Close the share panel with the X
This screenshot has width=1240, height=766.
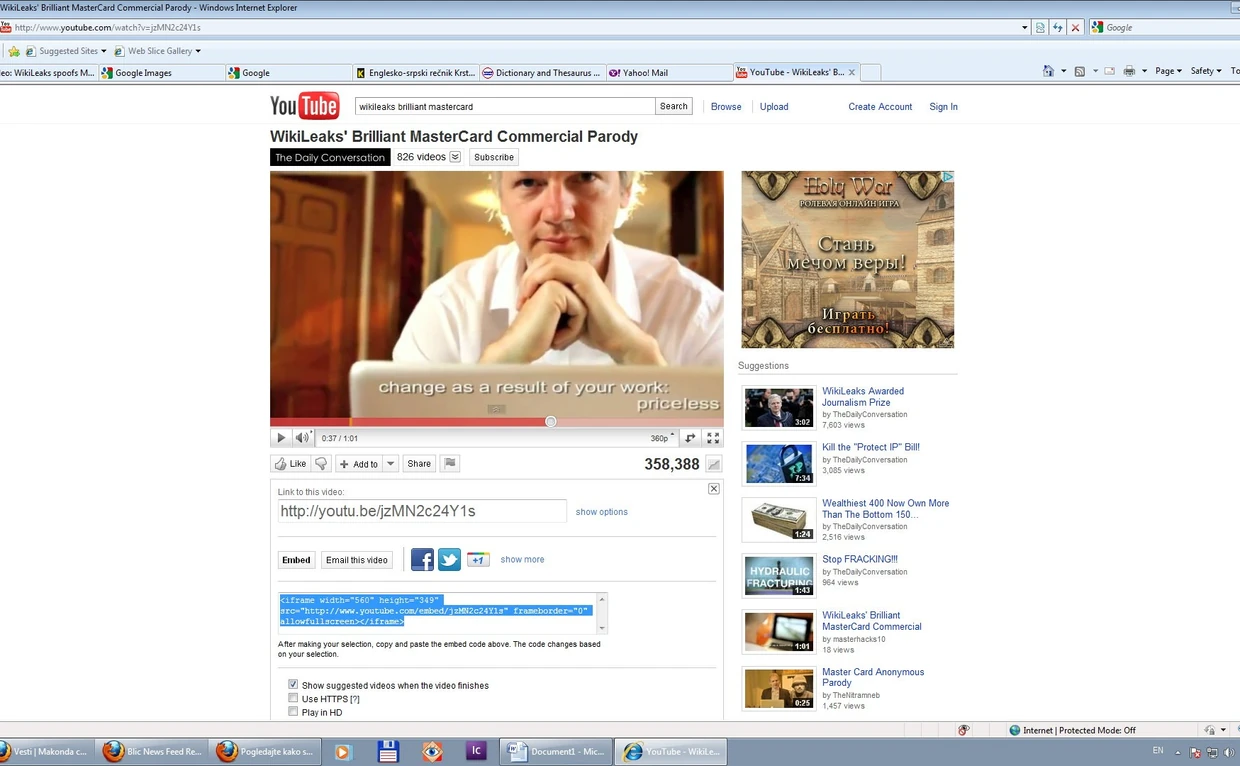(713, 489)
